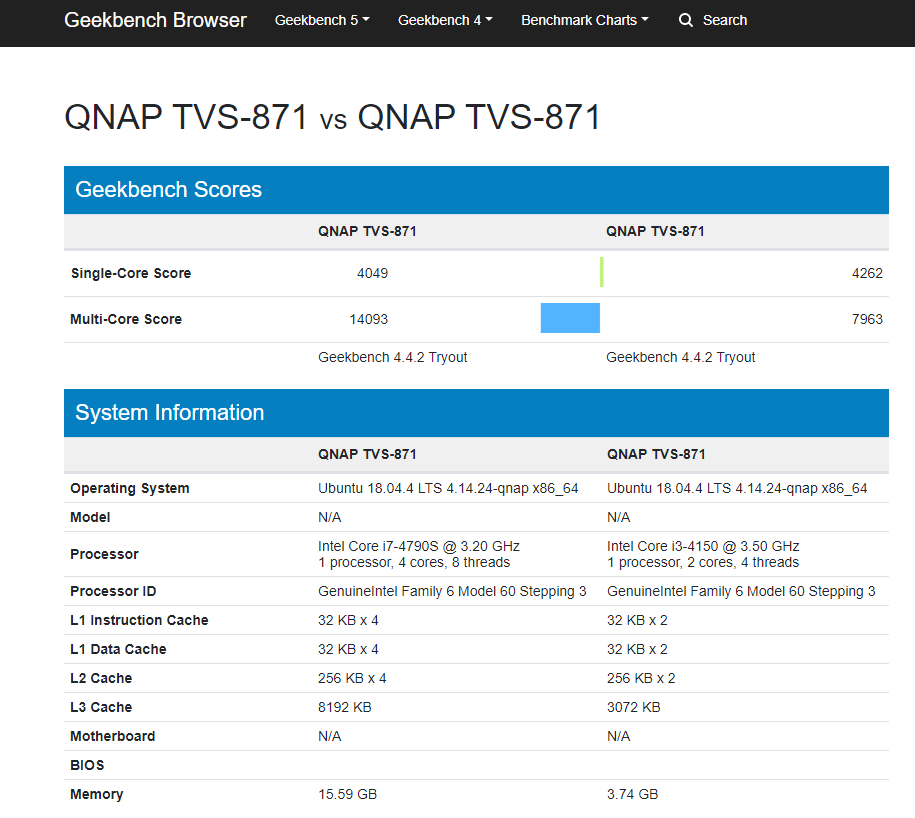This screenshot has width=915, height=818.
Task: Select the 256 KB x 4 L2 cache value
Action: pos(352,678)
